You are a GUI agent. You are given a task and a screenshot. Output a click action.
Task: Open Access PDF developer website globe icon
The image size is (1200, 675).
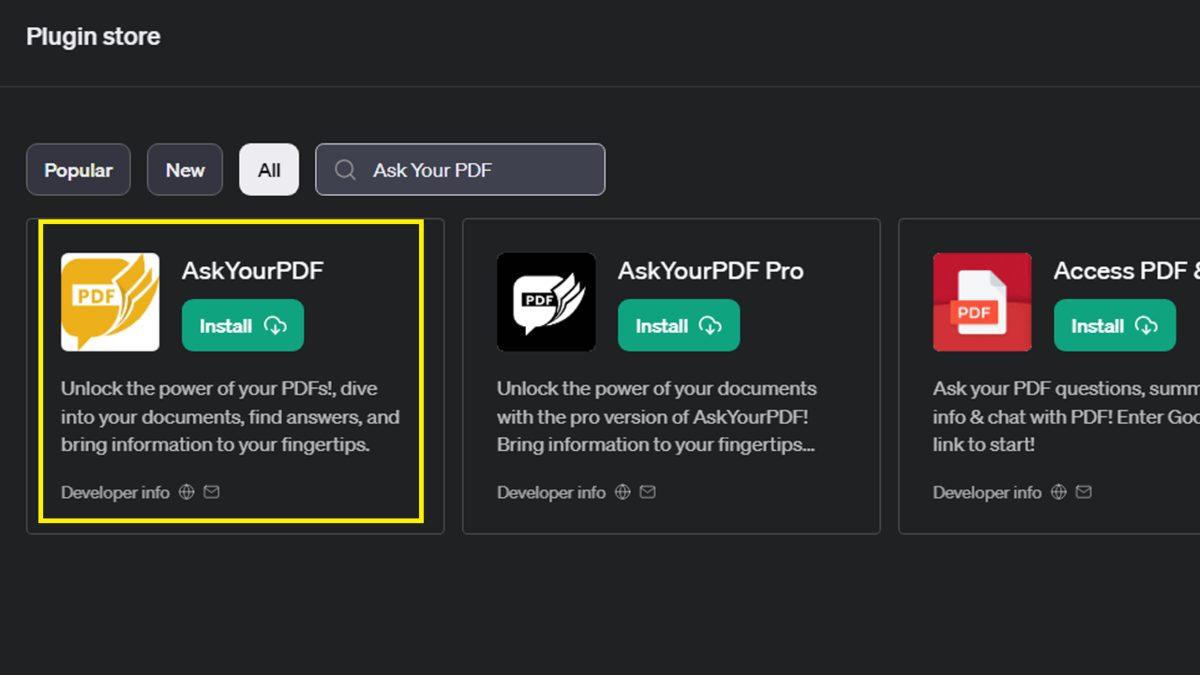point(1058,492)
